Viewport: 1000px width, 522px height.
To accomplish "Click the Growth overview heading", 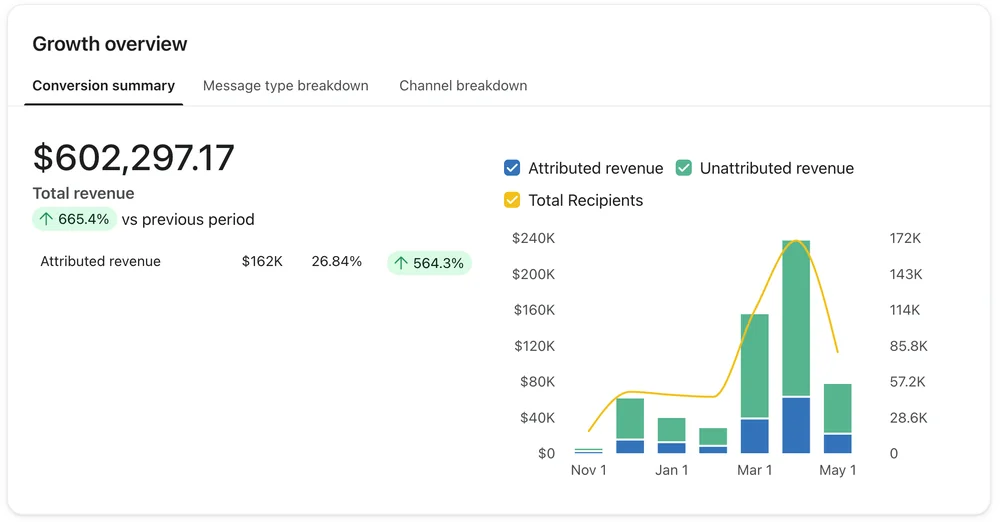I will [x=110, y=44].
